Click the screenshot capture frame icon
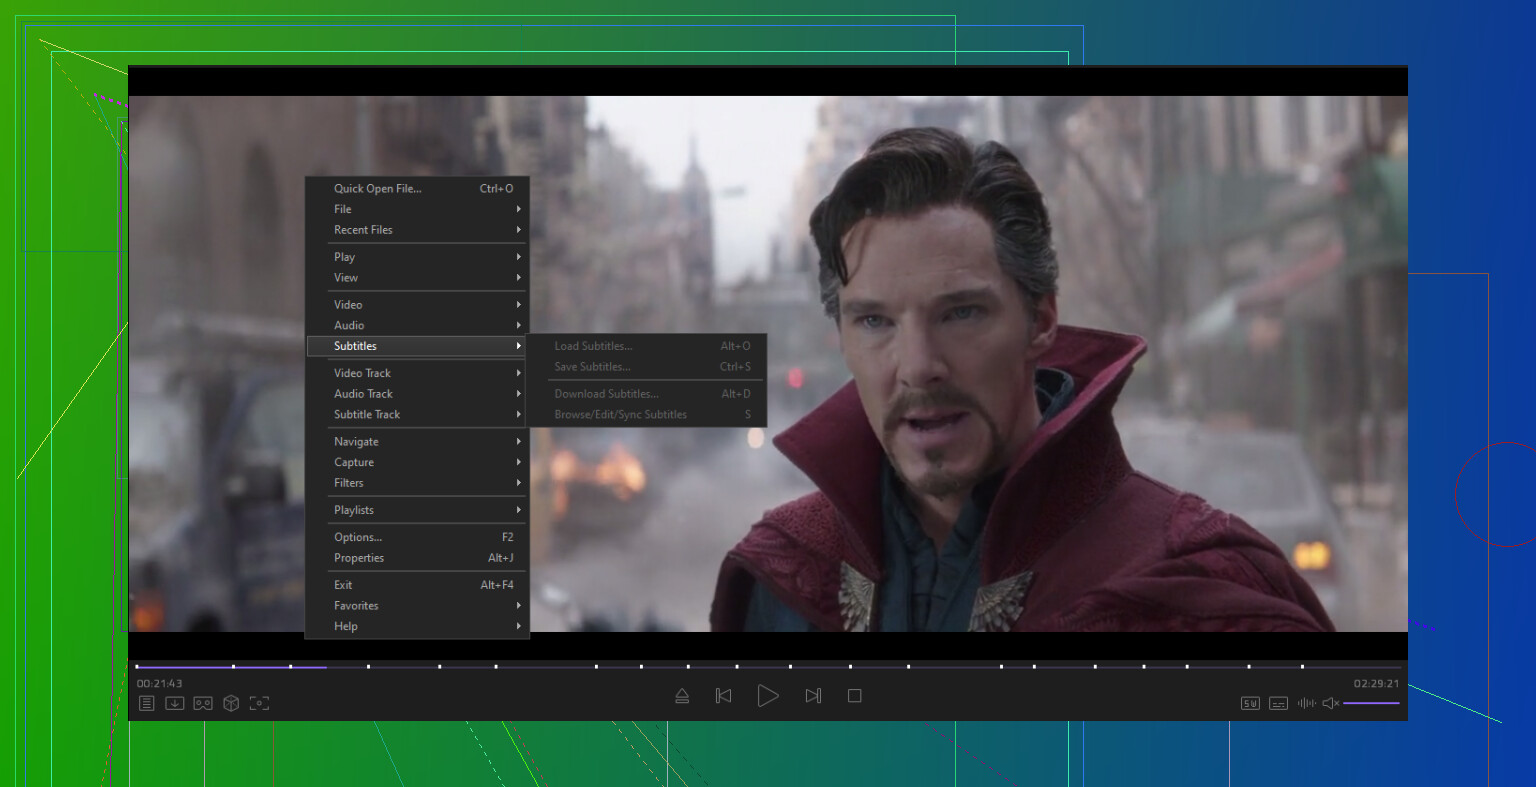The height and width of the screenshot is (787, 1536). click(x=259, y=703)
